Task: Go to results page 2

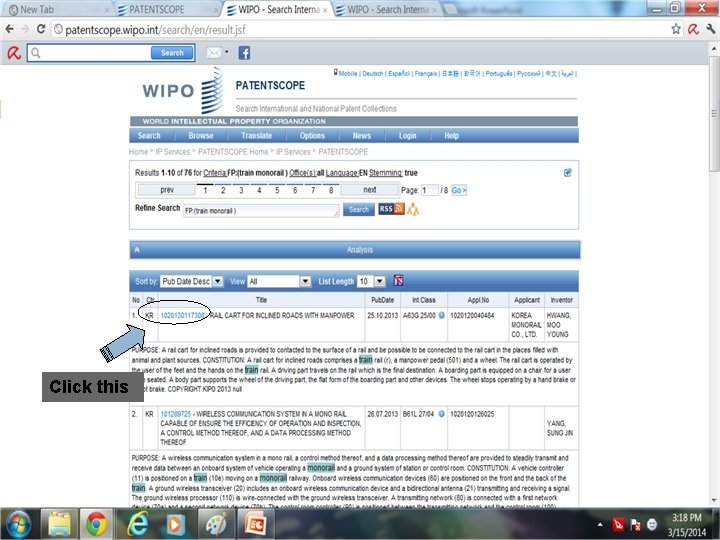Action: pos(223,190)
